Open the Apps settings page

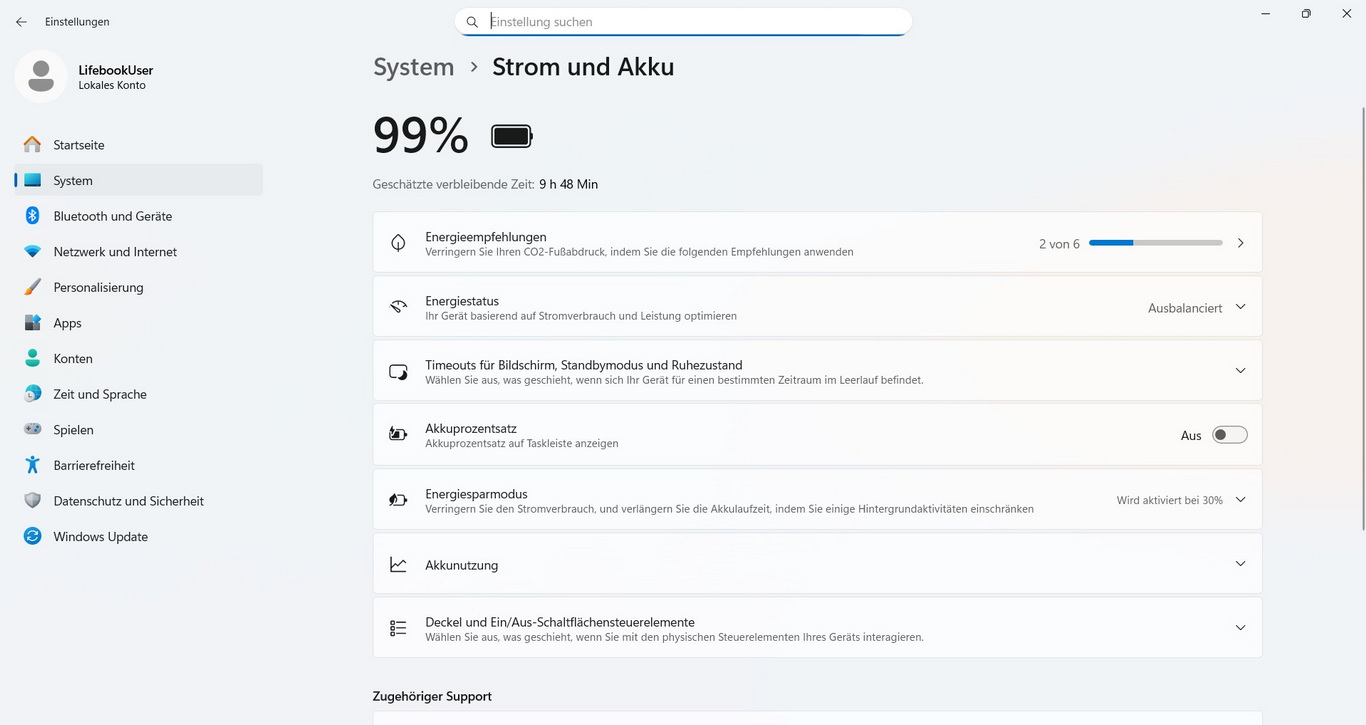click(x=67, y=323)
